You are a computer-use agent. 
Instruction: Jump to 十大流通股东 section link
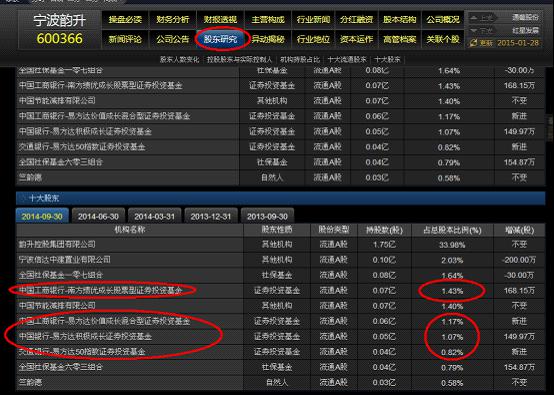pos(347,59)
